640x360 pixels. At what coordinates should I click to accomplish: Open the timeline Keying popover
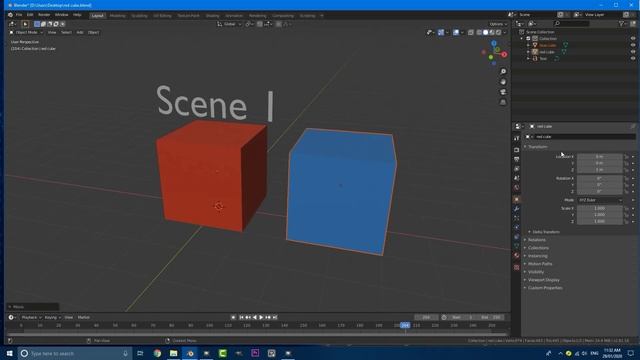click(x=52, y=317)
